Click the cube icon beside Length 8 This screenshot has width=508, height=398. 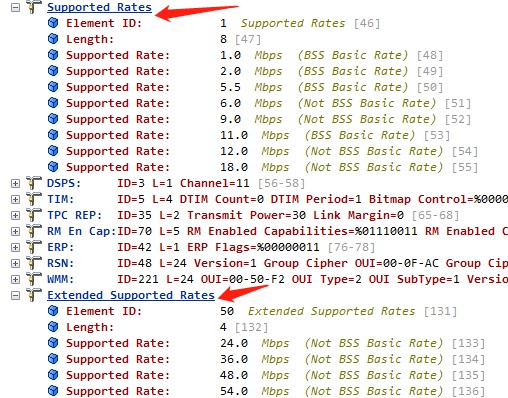click(x=53, y=39)
